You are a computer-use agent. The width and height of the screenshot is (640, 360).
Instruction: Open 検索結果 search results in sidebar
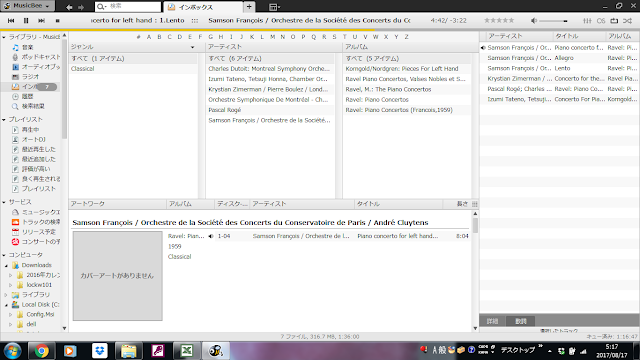(x=28, y=106)
